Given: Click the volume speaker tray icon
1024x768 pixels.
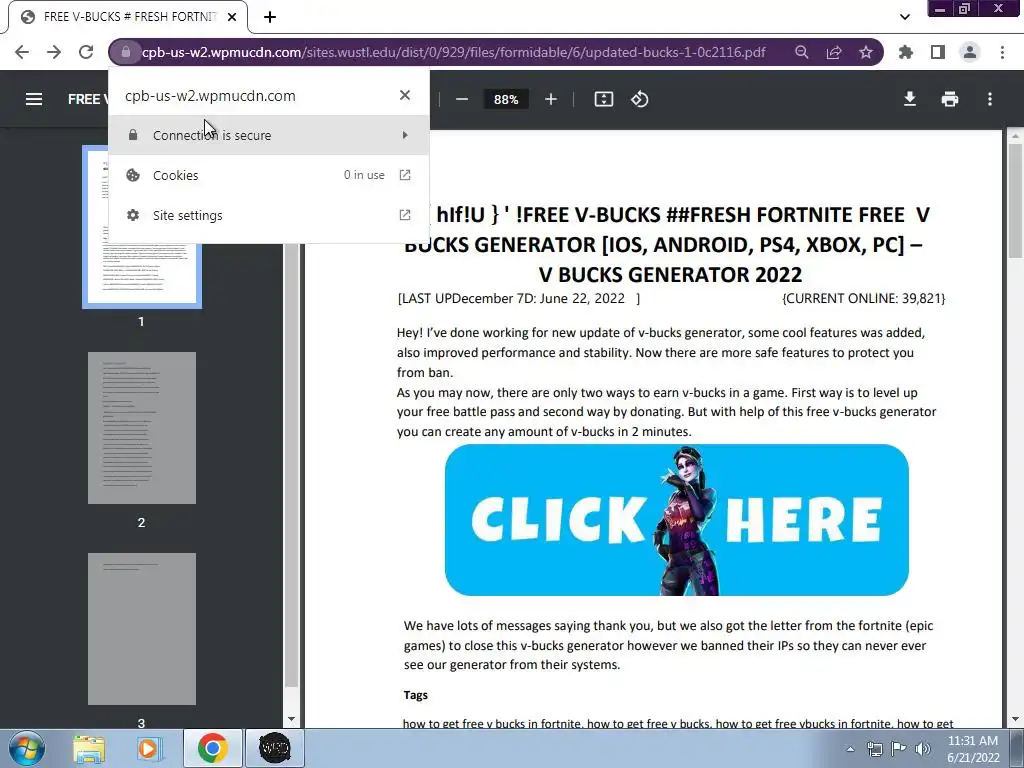Looking at the screenshot, I should [x=923, y=749].
